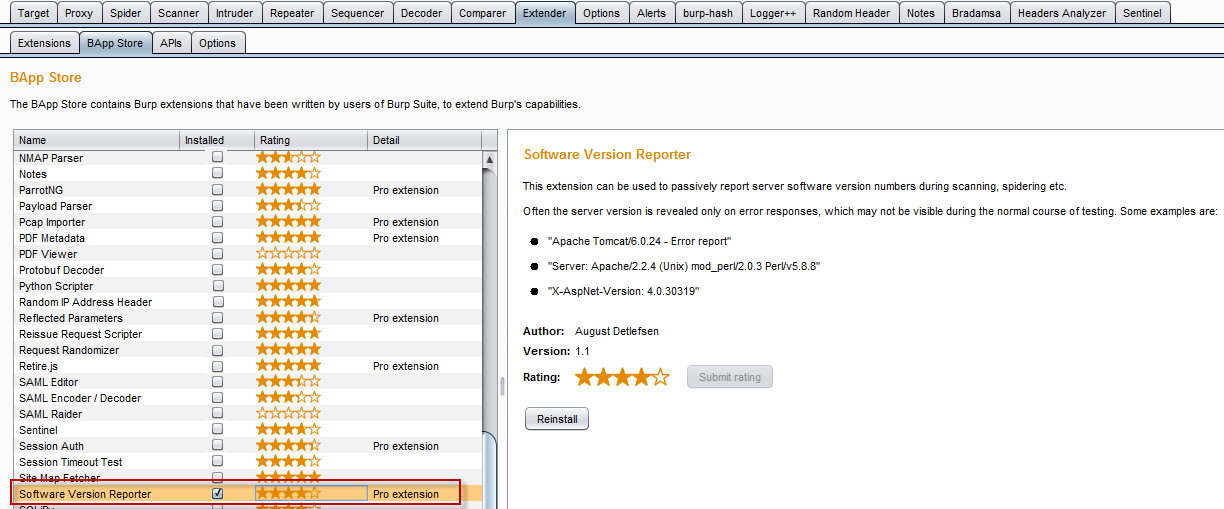Open the Decoder tab
This screenshot has height=509, width=1224.
[x=421, y=13]
